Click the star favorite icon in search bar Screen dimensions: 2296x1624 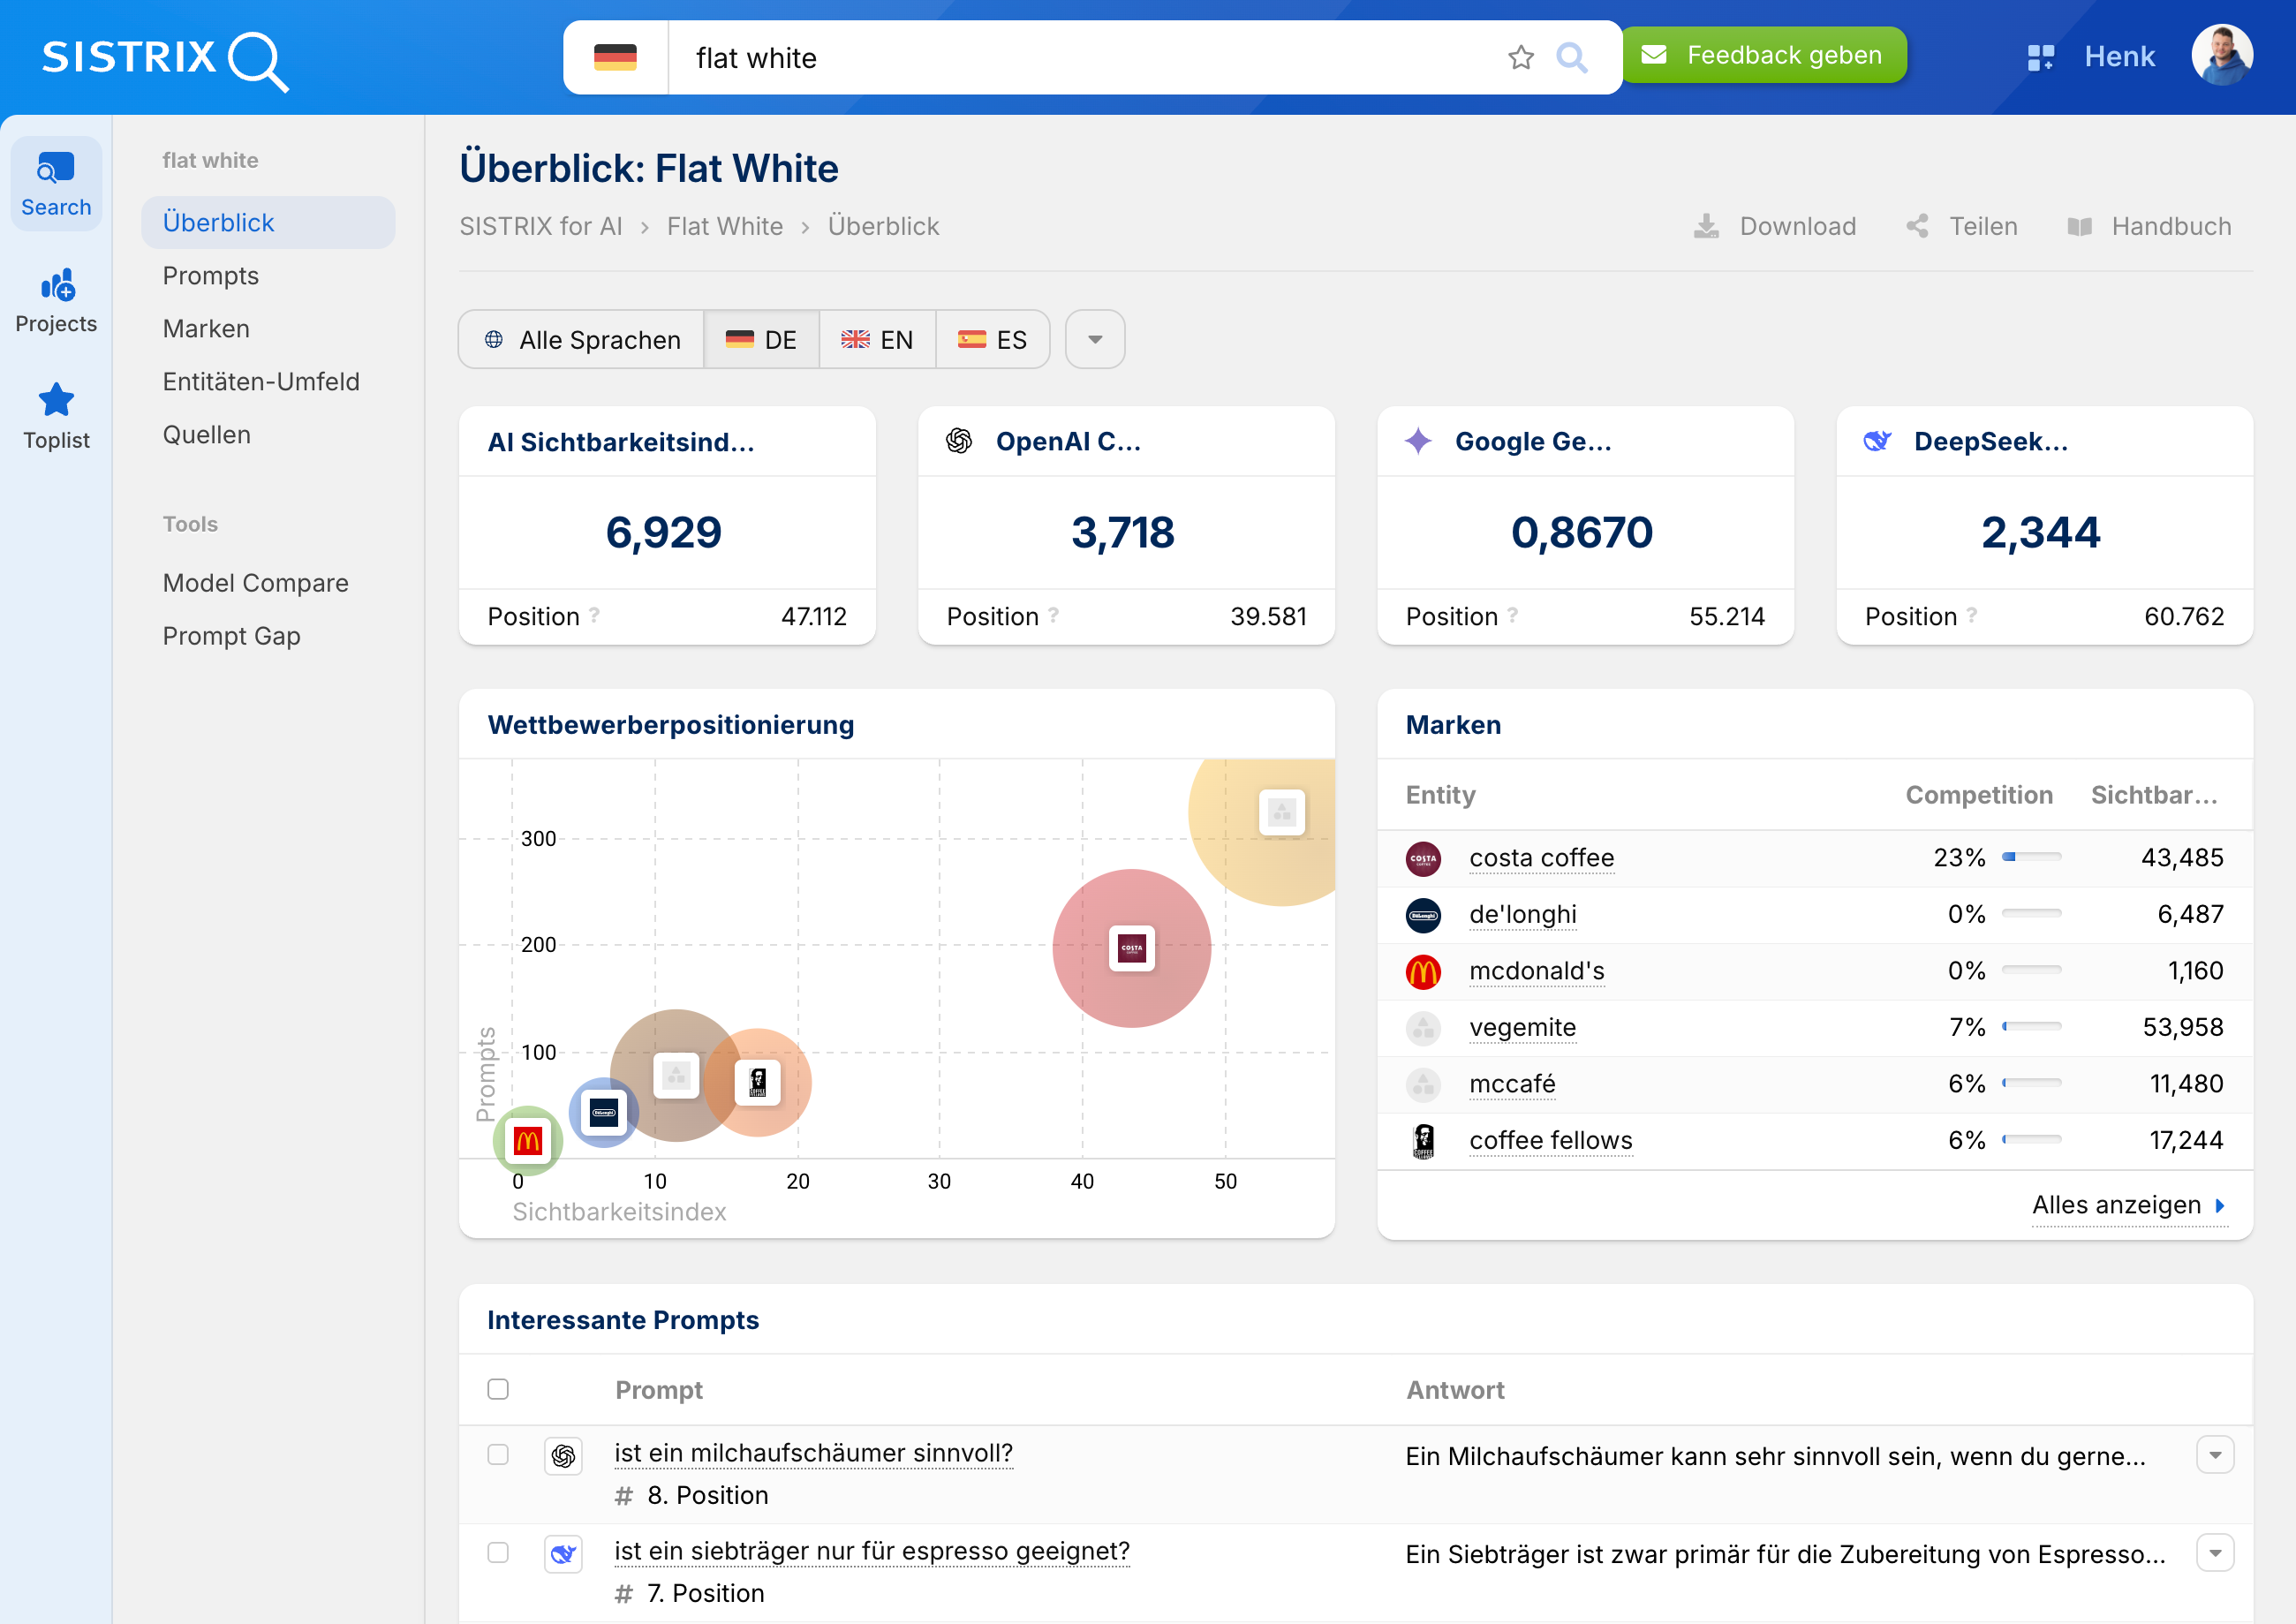click(1520, 58)
